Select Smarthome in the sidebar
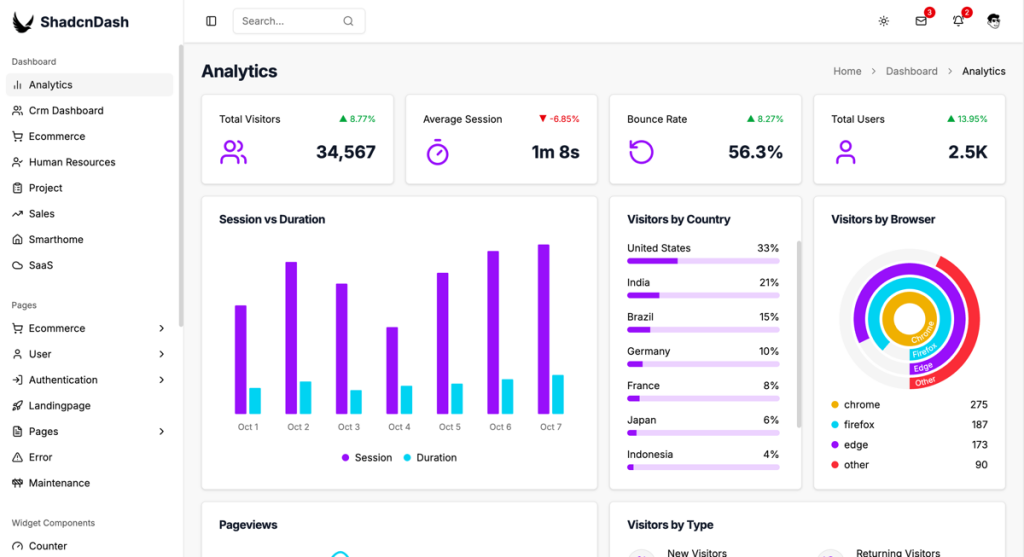1024x557 pixels. [x=56, y=240]
